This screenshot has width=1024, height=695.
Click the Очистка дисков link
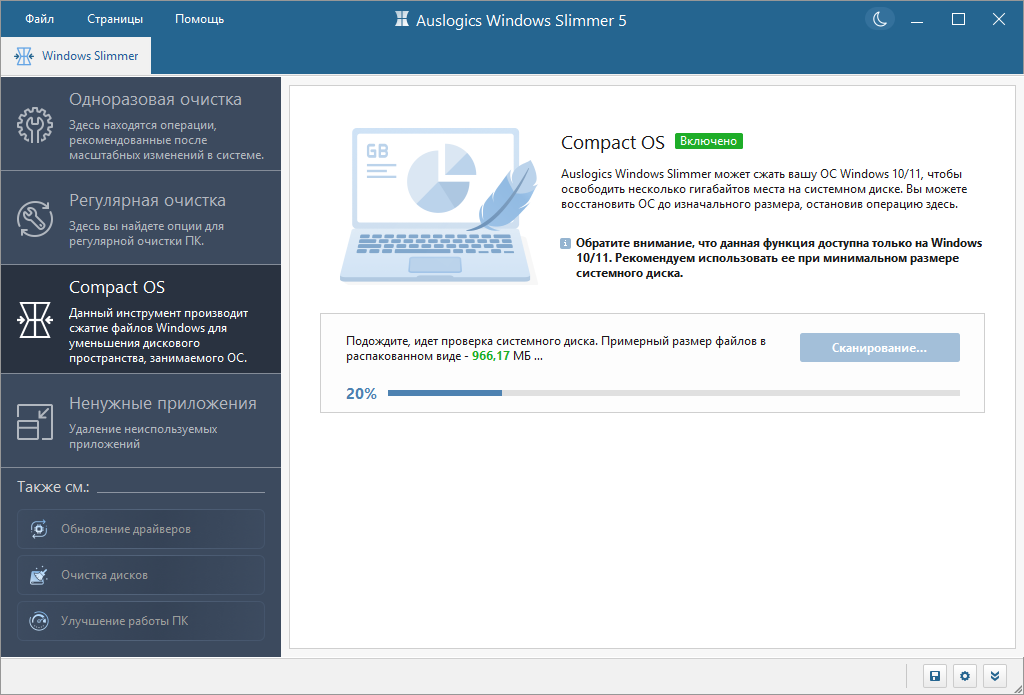point(141,575)
